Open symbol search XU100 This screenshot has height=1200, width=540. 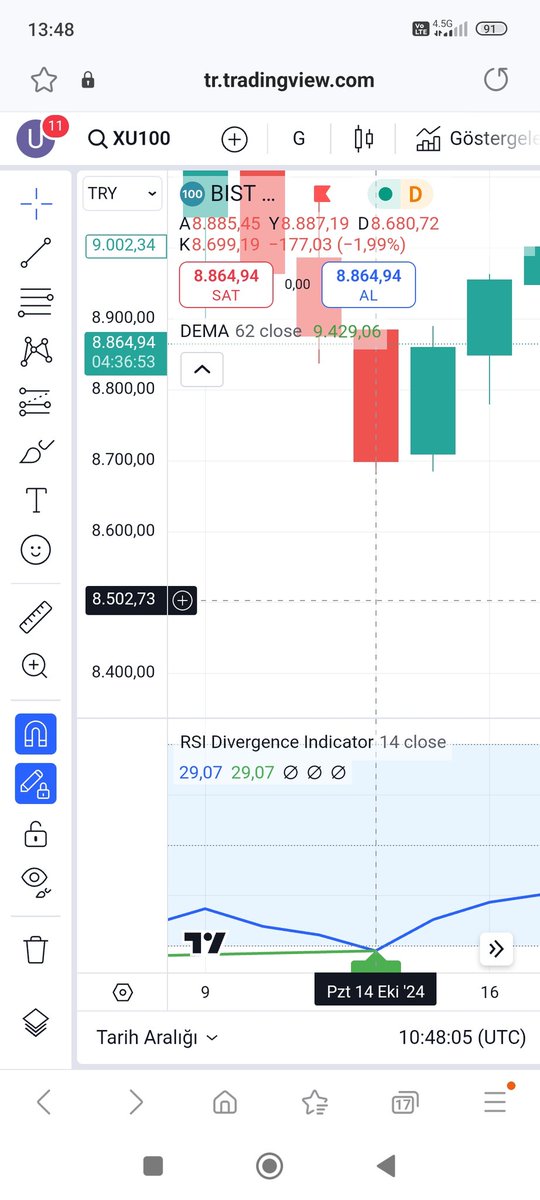pos(128,139)
